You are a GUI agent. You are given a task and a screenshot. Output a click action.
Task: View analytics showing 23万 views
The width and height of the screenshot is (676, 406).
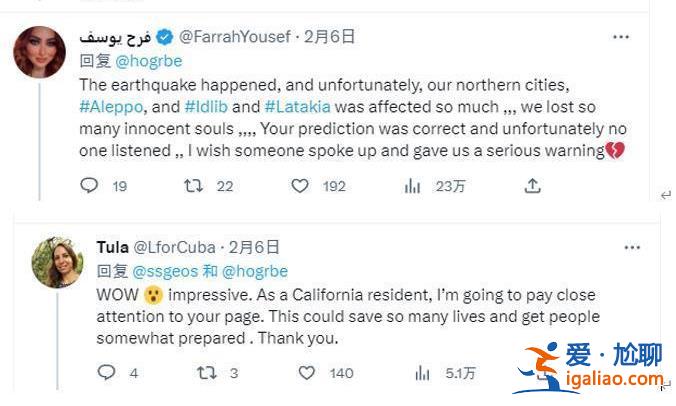pyautogui.click(x=412, y=185)
